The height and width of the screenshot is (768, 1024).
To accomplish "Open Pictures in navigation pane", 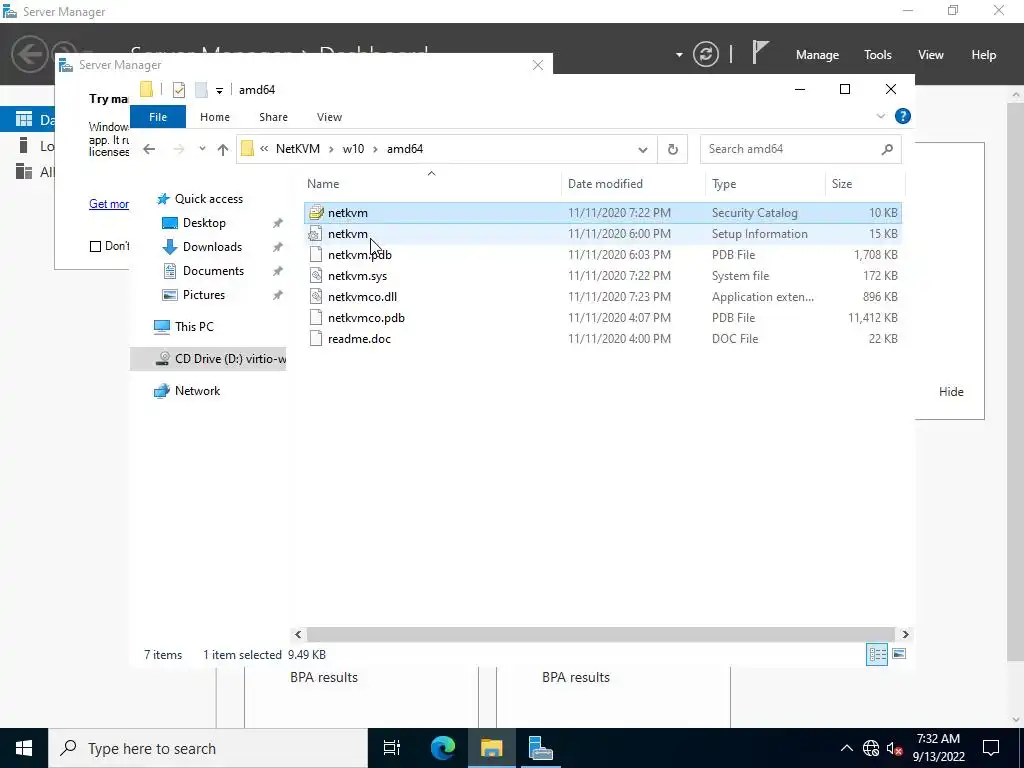I will [204, 295].
